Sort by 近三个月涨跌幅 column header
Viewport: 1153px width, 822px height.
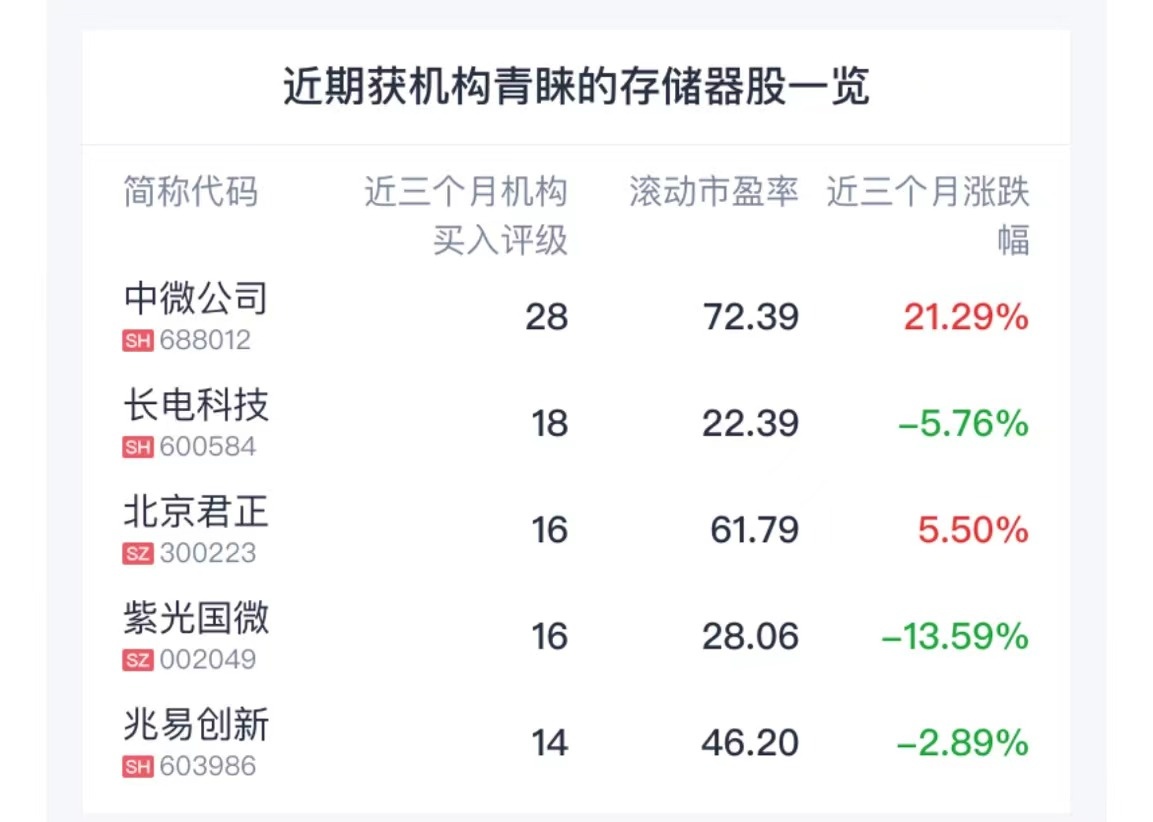(928, 215)
